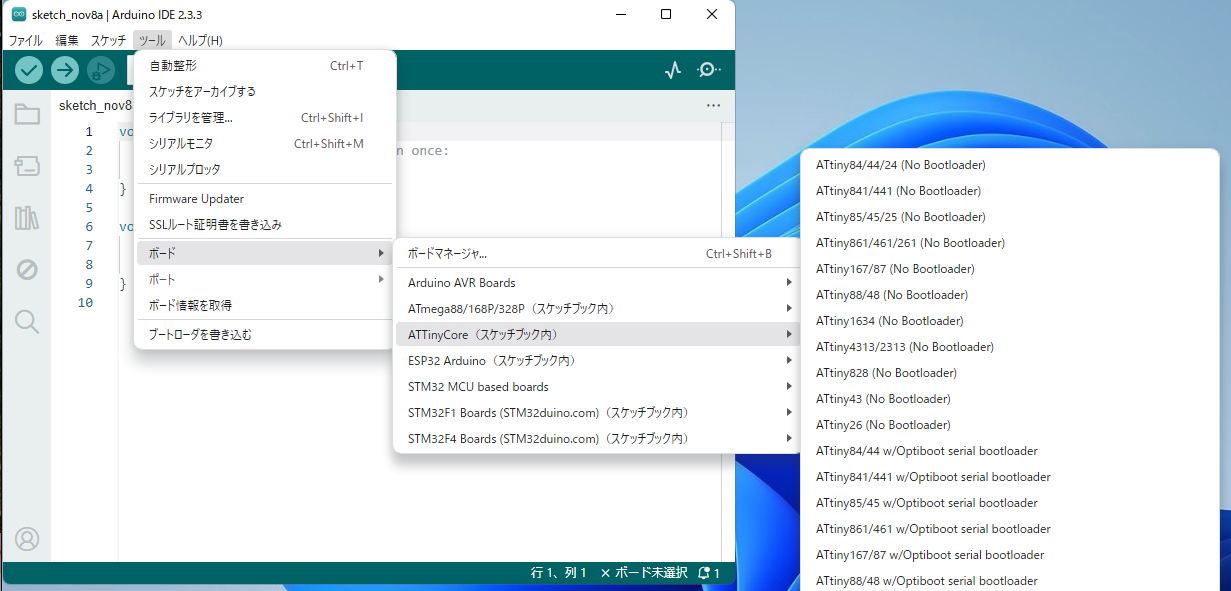Click the Verify checkmark button

coord(29,70)
